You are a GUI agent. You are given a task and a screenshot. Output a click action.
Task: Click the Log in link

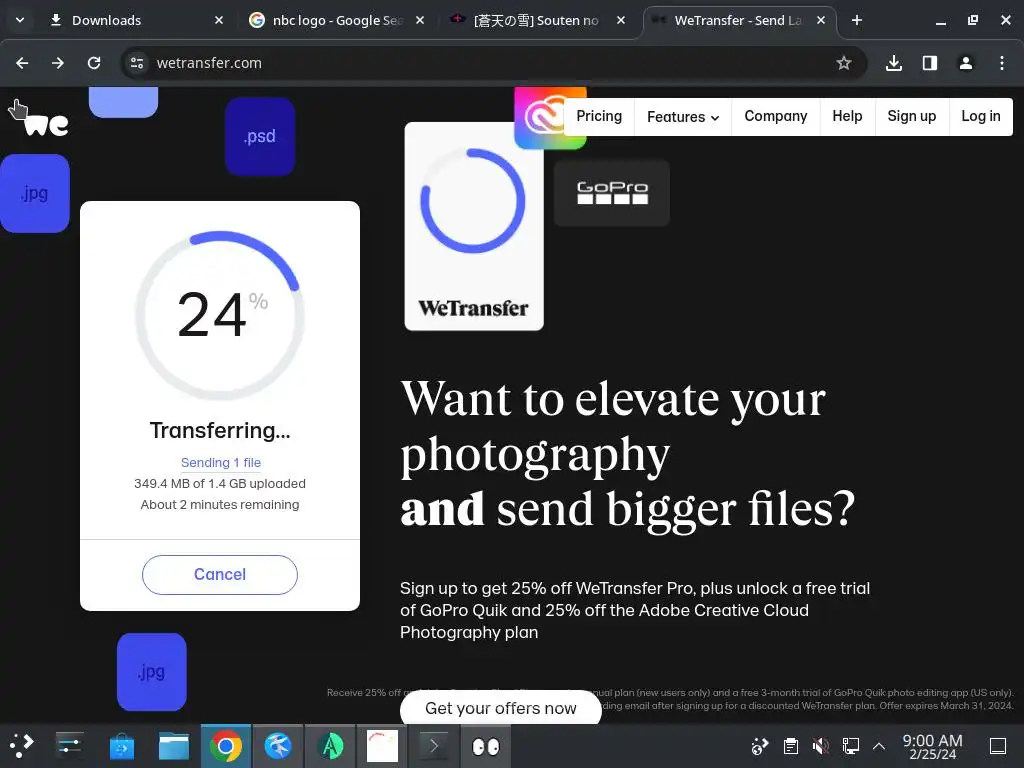981,116
